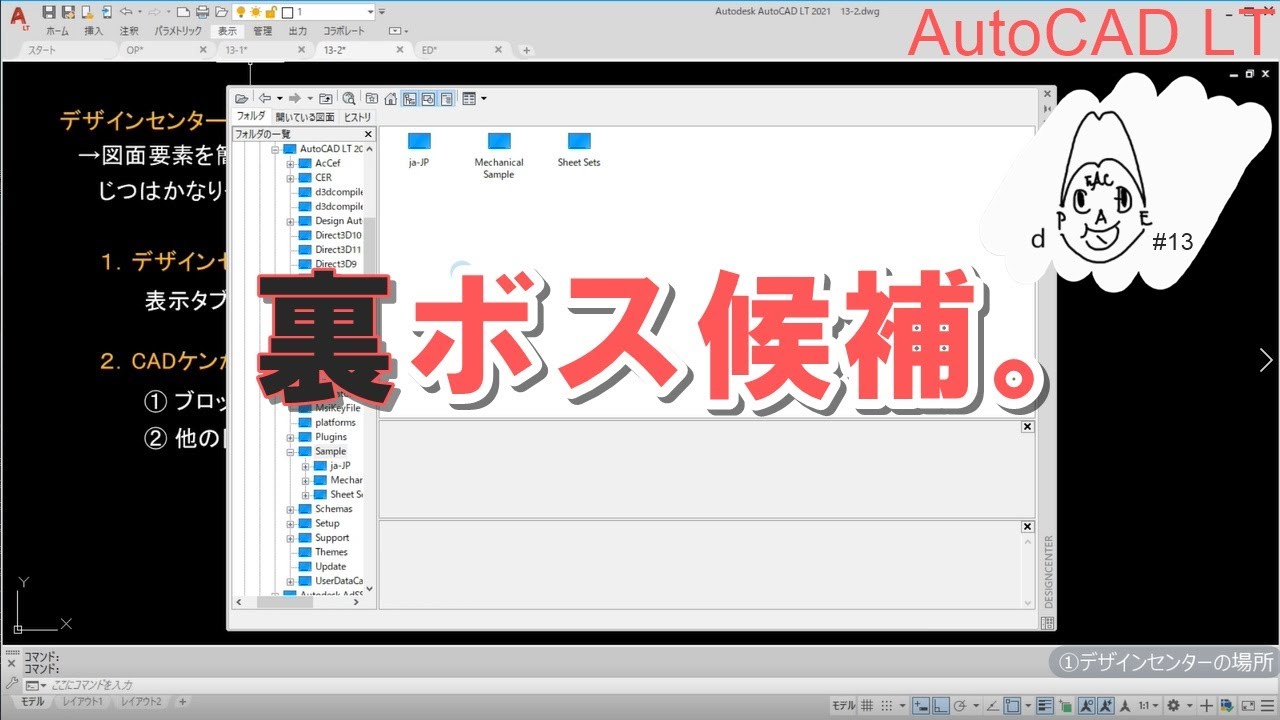Open the AutoCAD LT application menu

(18, 17)
